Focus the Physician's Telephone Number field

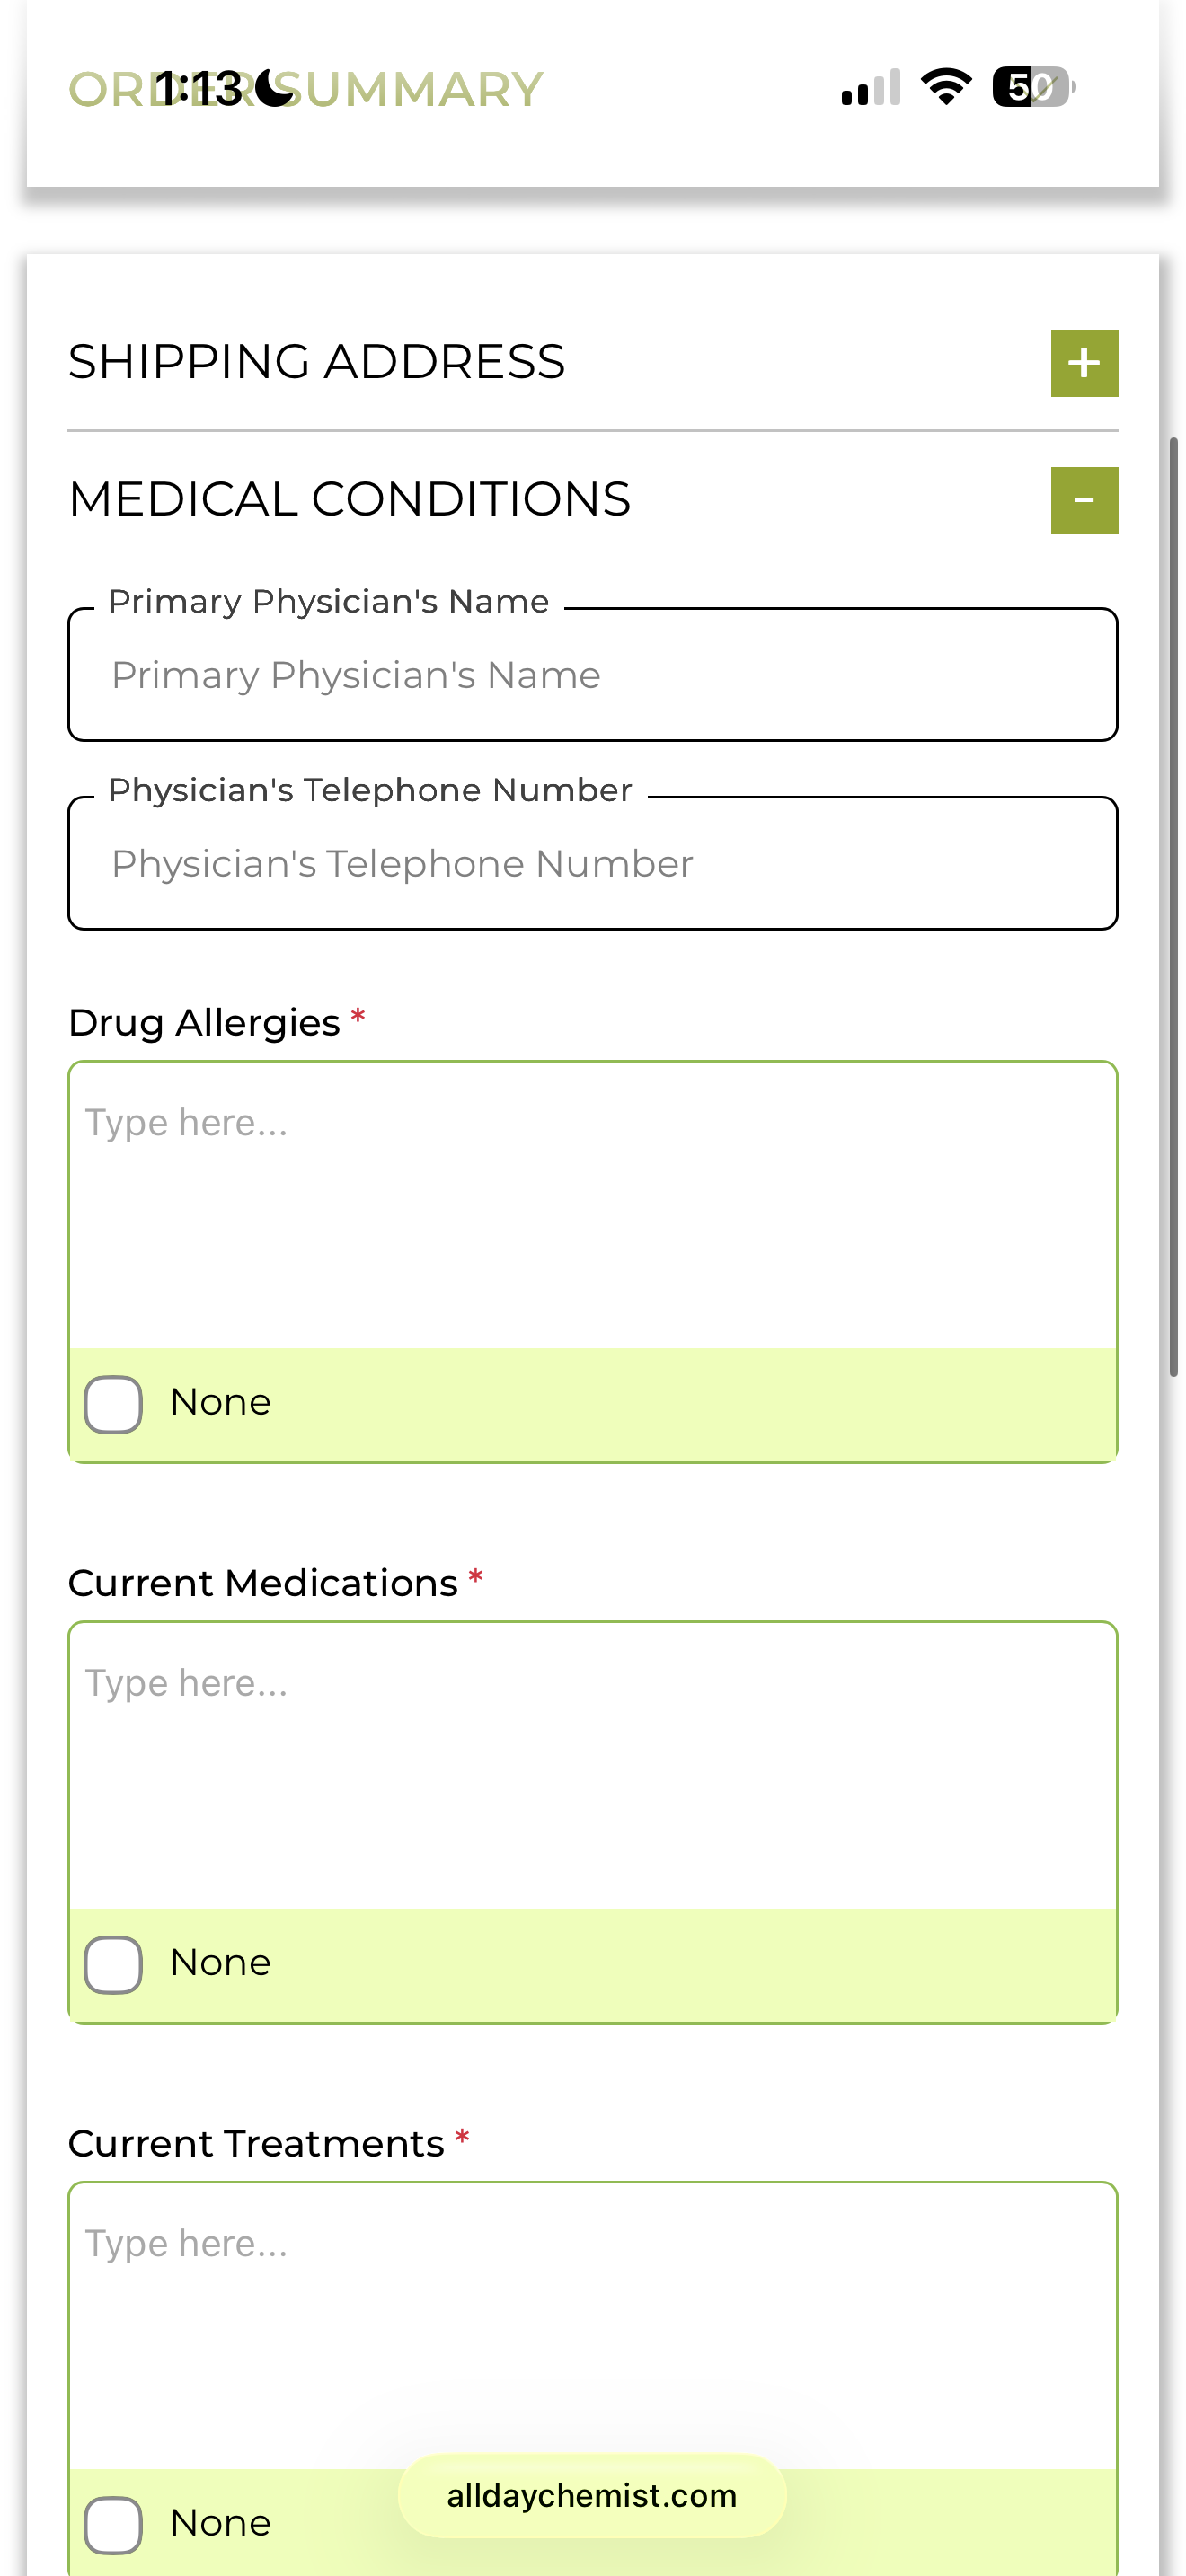[592, 864]
